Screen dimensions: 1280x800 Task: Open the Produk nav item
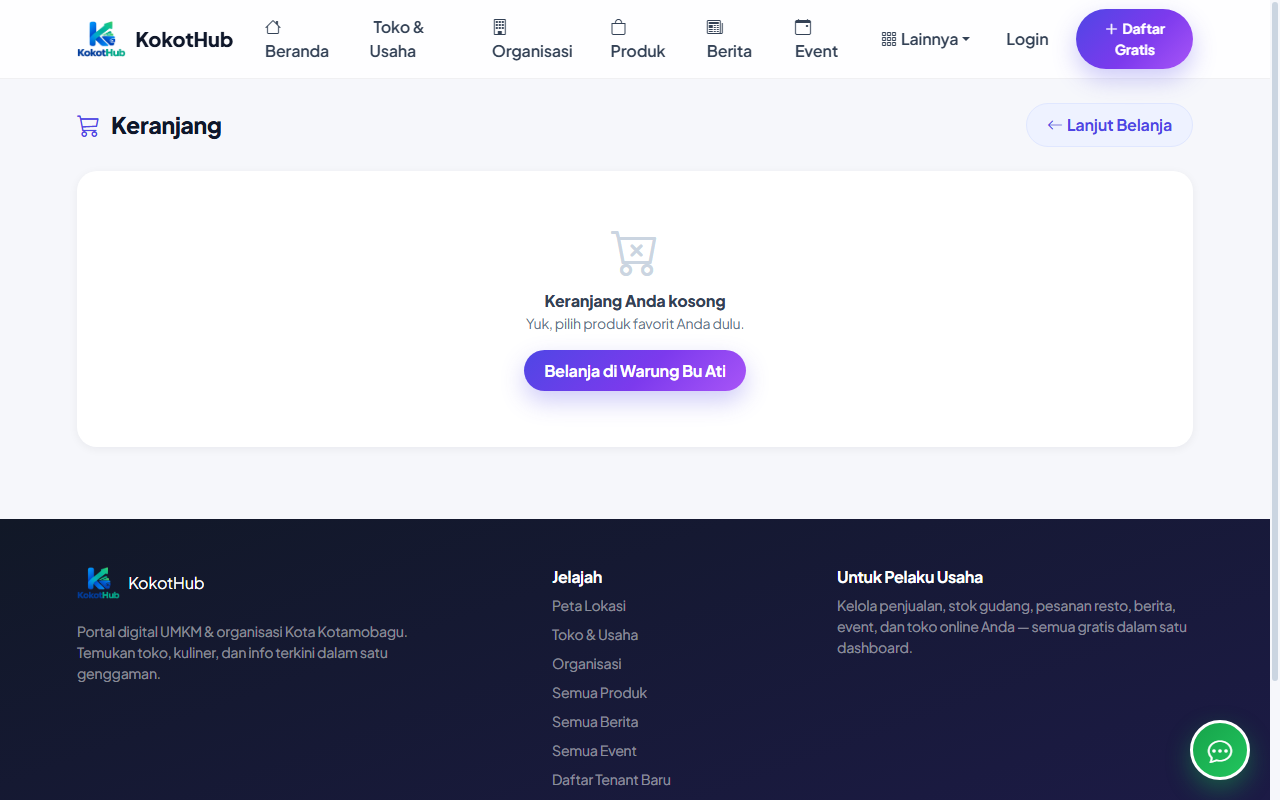coord(638,39)
